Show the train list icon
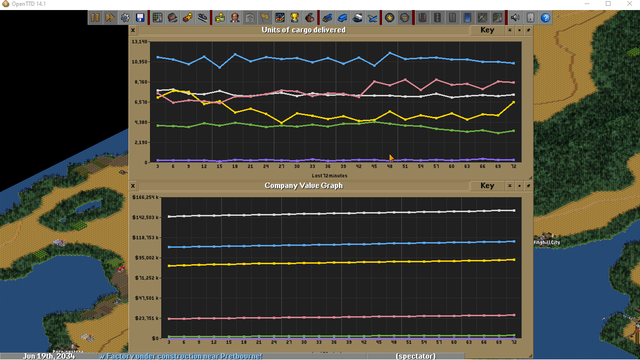 [327, 18]
